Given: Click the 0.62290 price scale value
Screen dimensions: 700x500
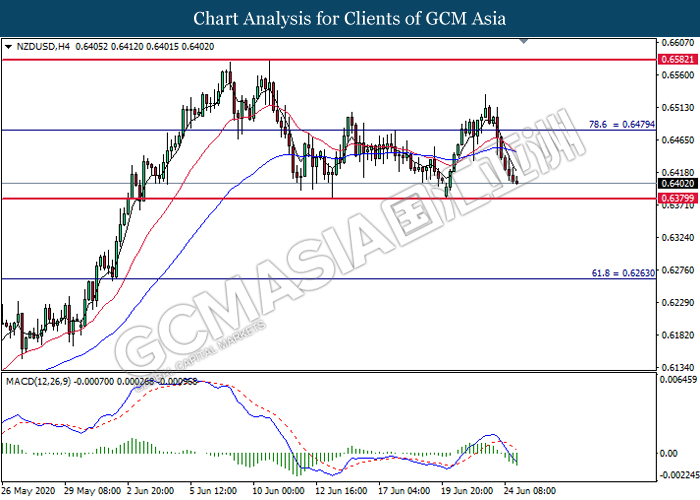Looking at the screenshot, I should (678, 303).
